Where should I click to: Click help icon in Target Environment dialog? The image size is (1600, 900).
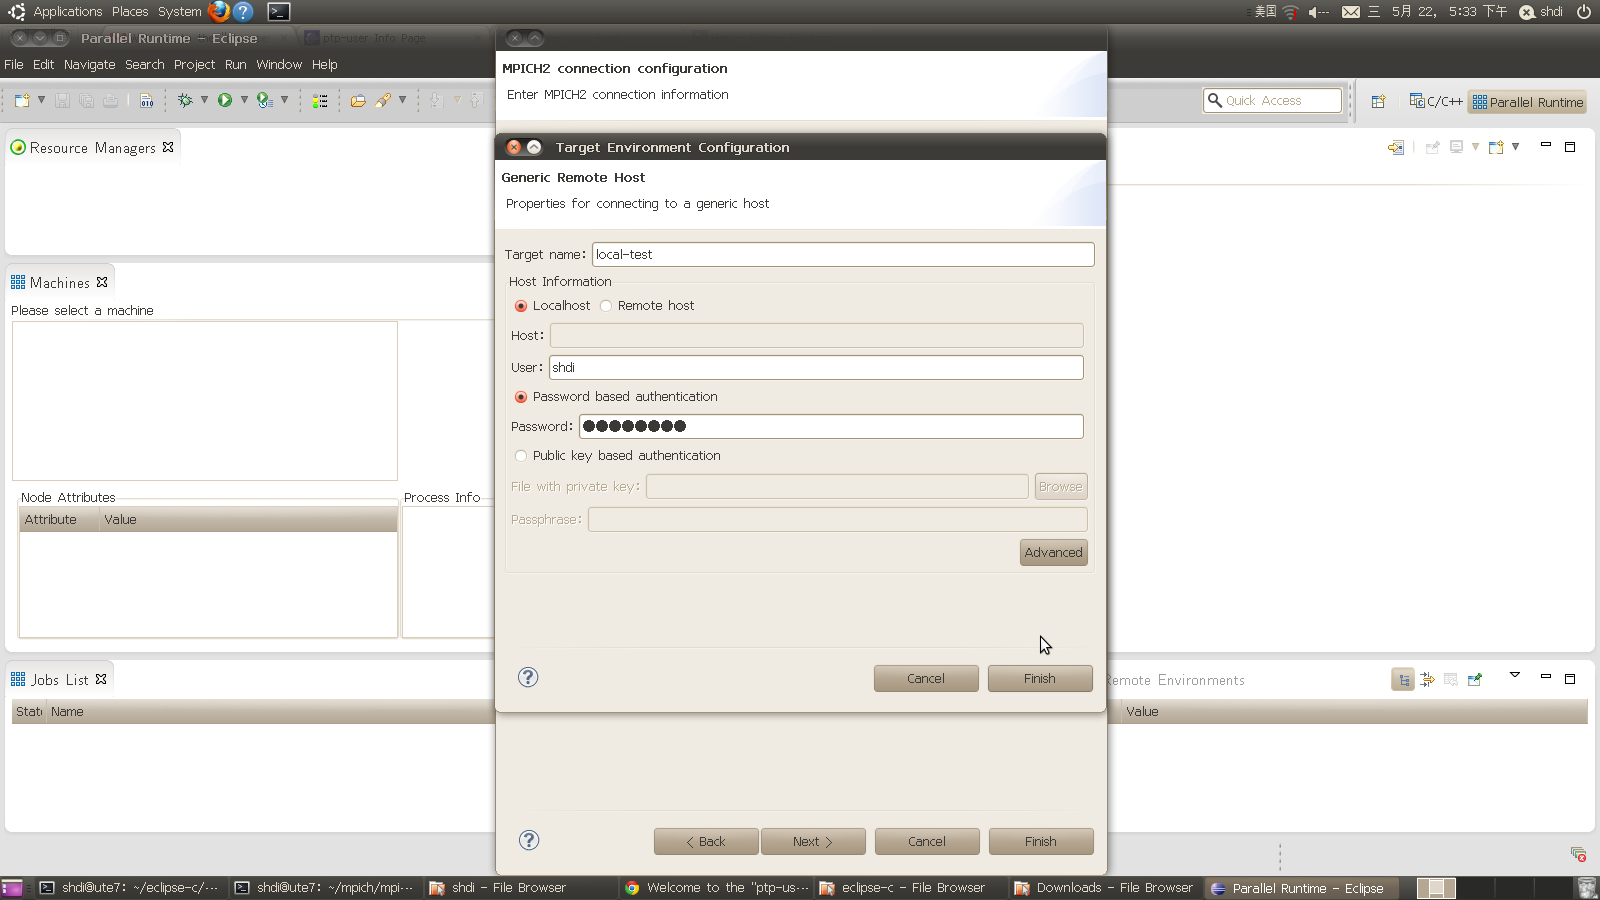point(528,677)
